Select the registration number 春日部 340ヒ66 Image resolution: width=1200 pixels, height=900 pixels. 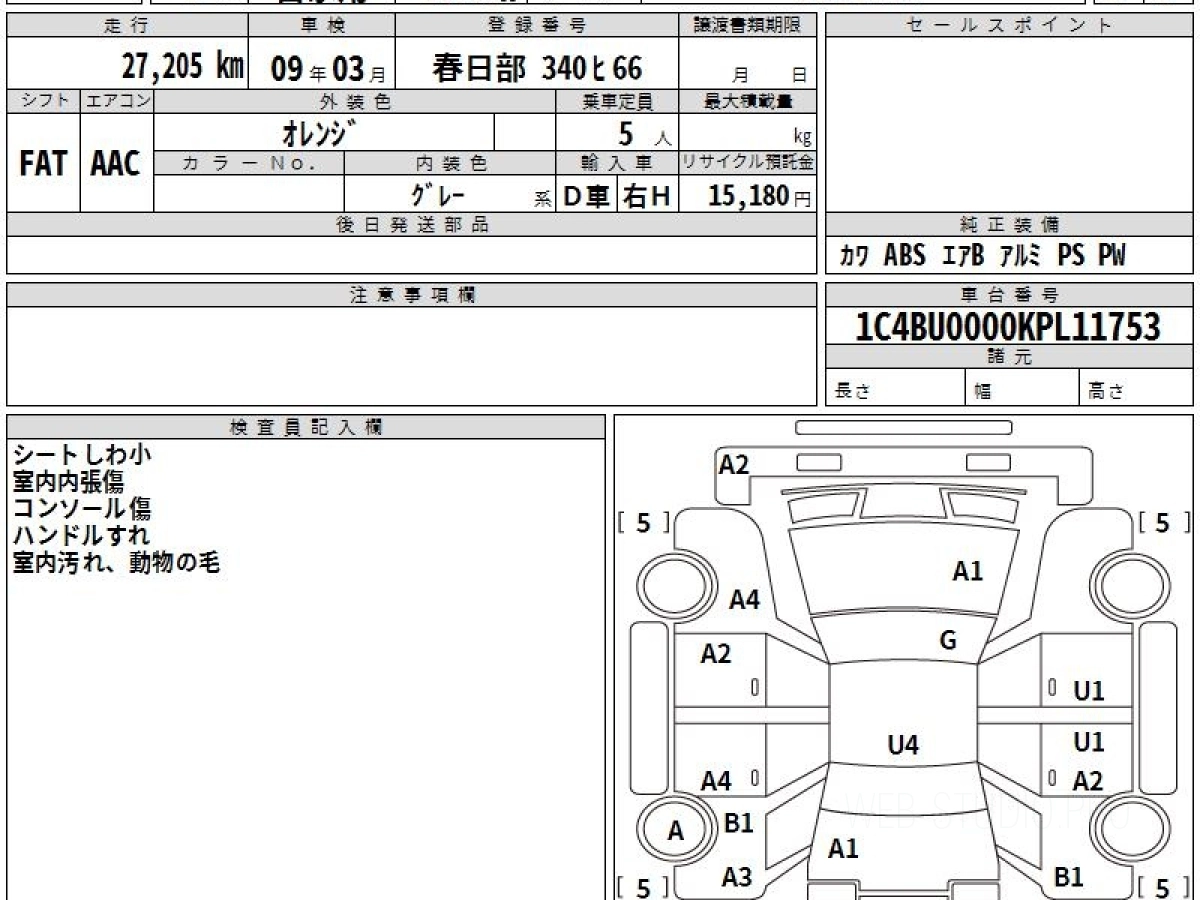pos(536,67)
